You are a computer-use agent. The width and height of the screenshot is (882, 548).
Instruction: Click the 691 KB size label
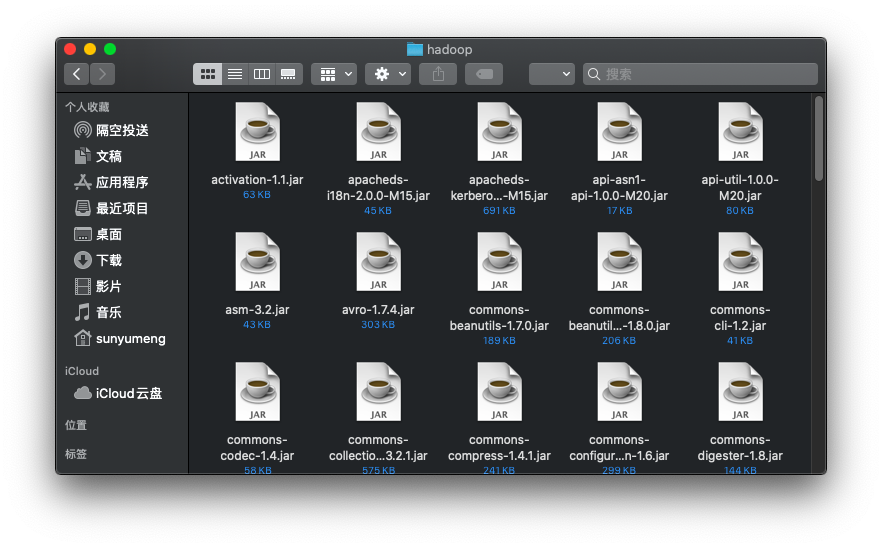(x=499, y=210)
